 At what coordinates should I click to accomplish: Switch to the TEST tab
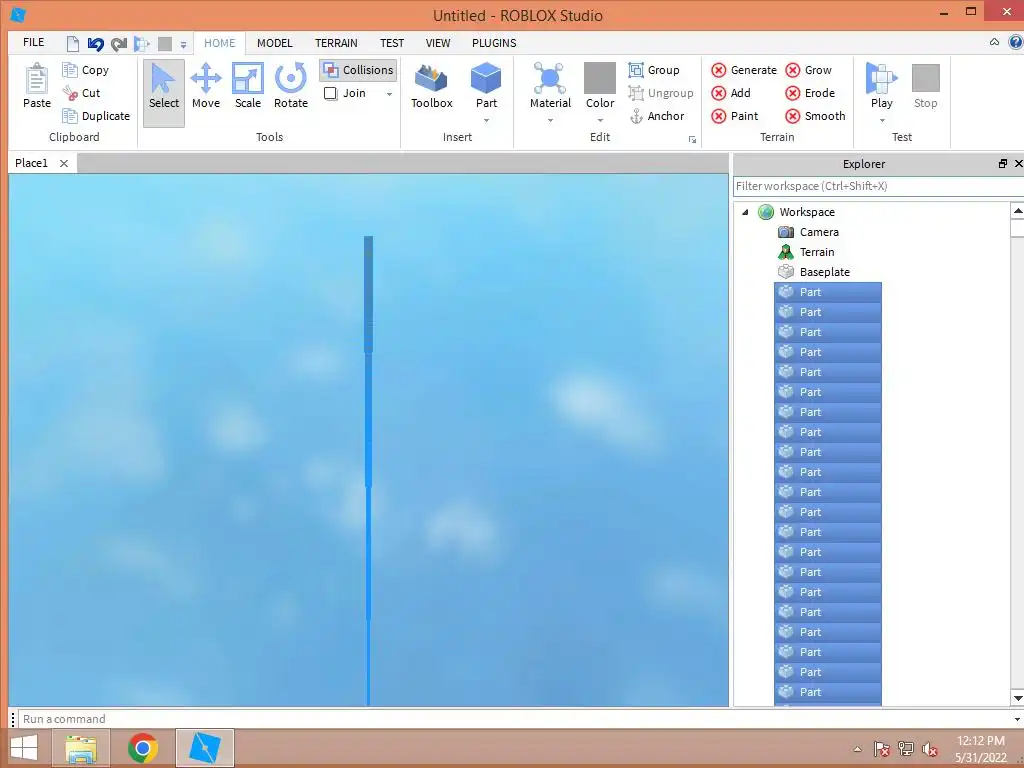pos(392,43)
